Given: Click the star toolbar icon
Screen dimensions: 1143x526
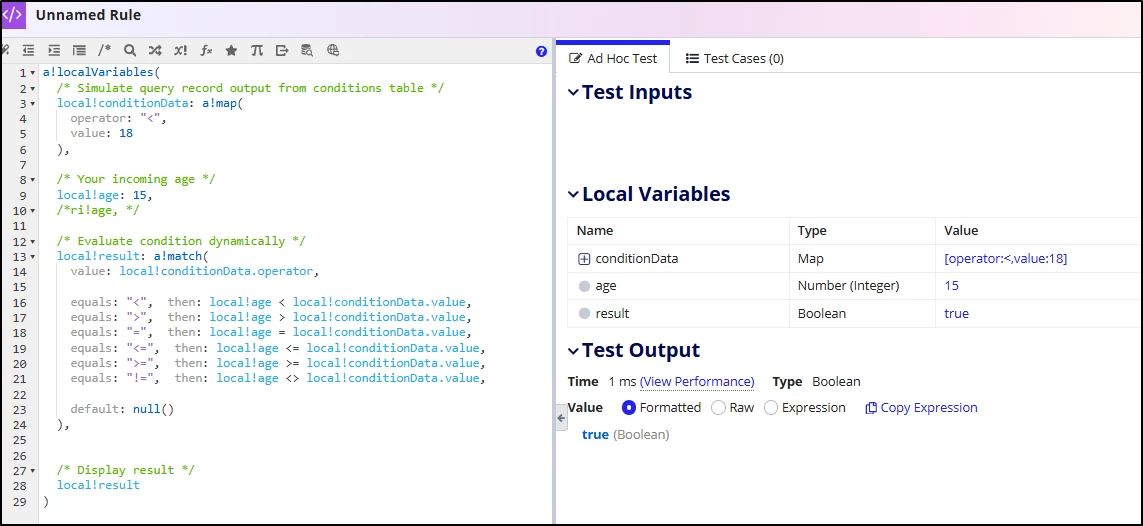Looking at the screenshot, I should point(231,50).
